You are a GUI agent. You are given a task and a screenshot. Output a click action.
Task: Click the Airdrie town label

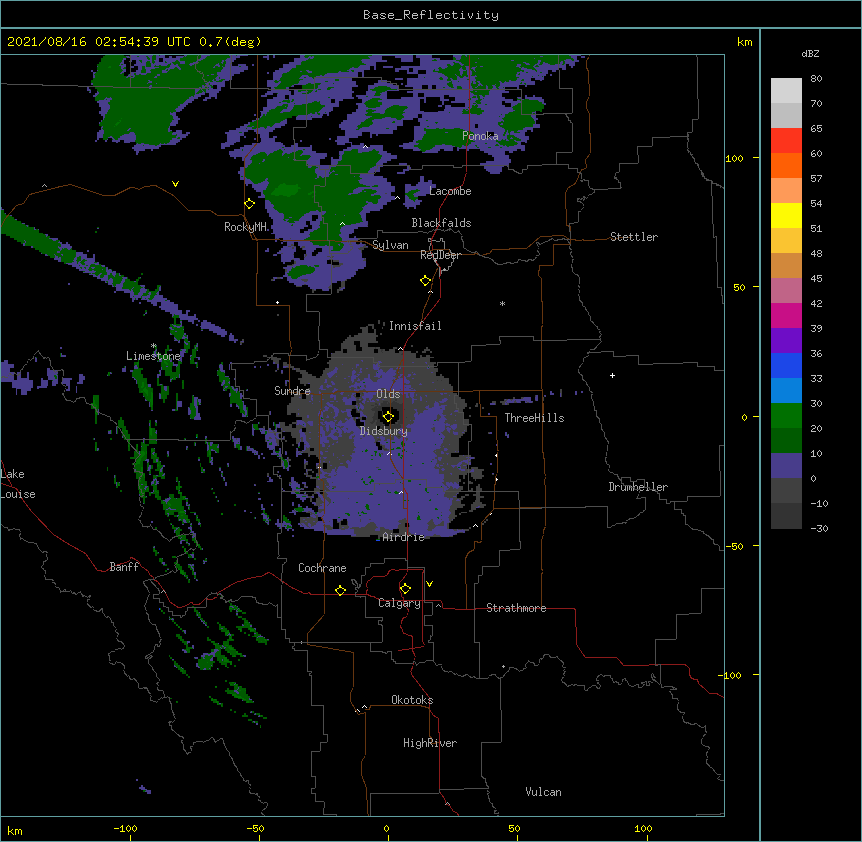tap(404, 537)
